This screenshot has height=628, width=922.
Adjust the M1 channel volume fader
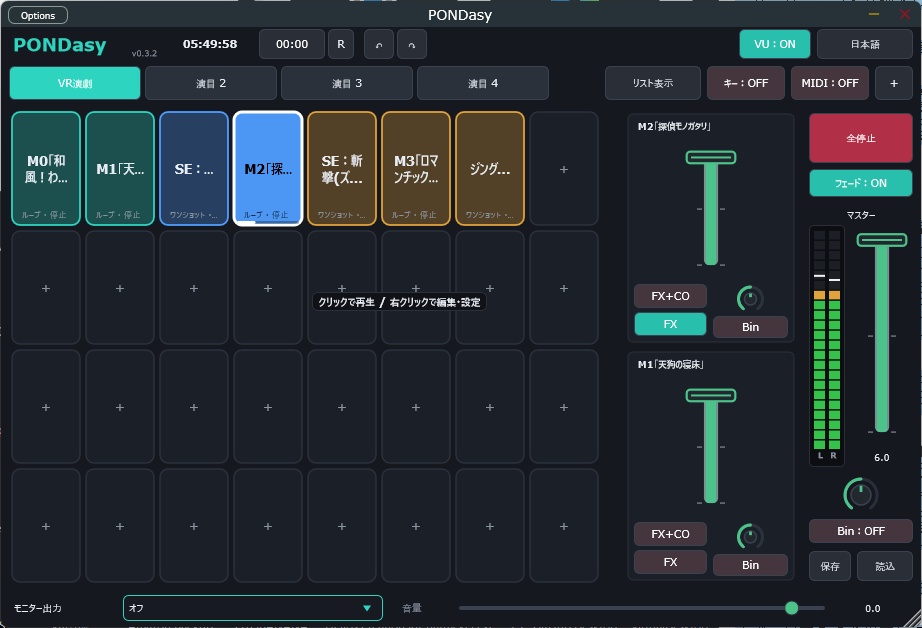711,396
